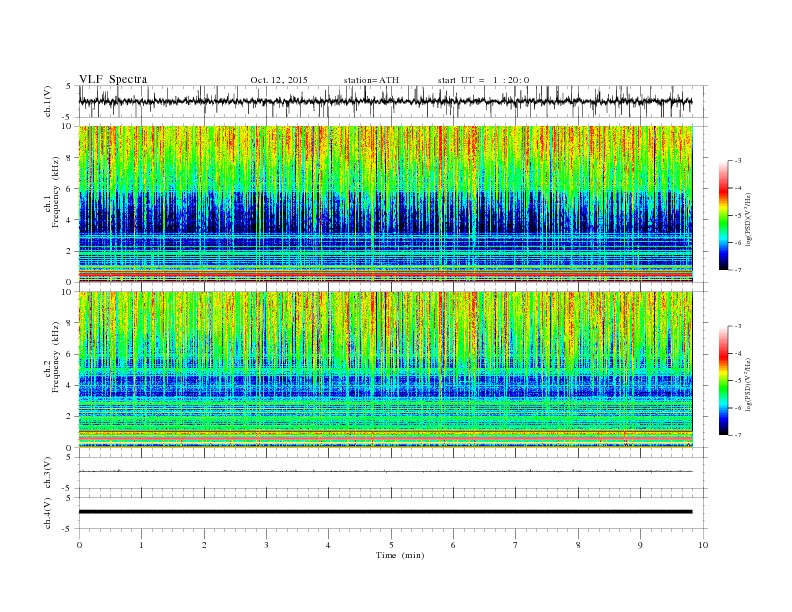Click the "VLF Spectra" plot title

tap(113, 79)
